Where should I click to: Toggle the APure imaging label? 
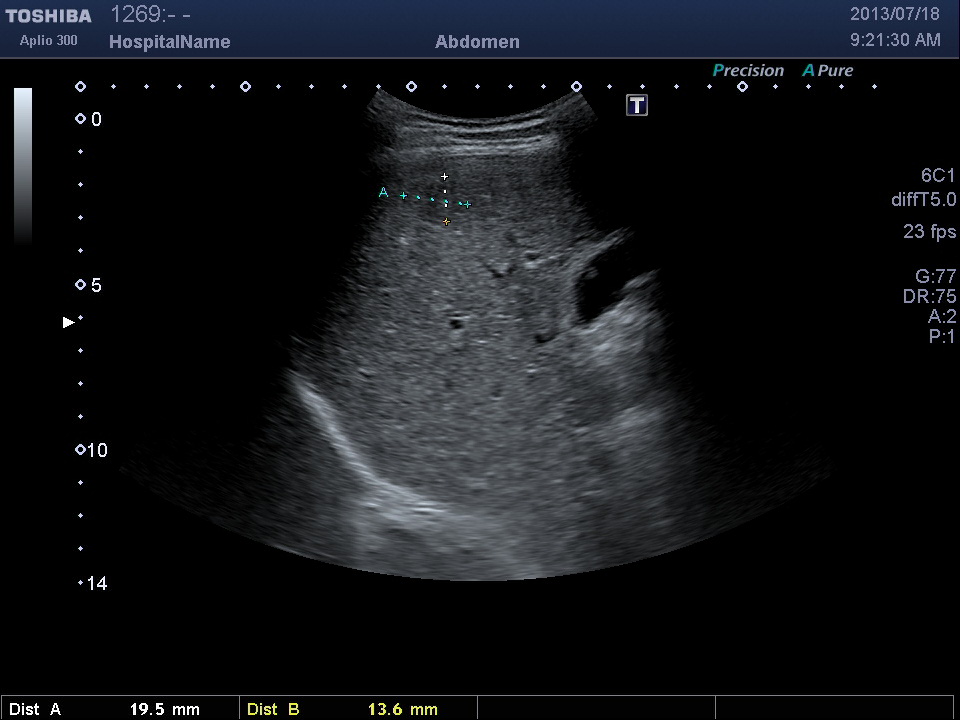828,71
